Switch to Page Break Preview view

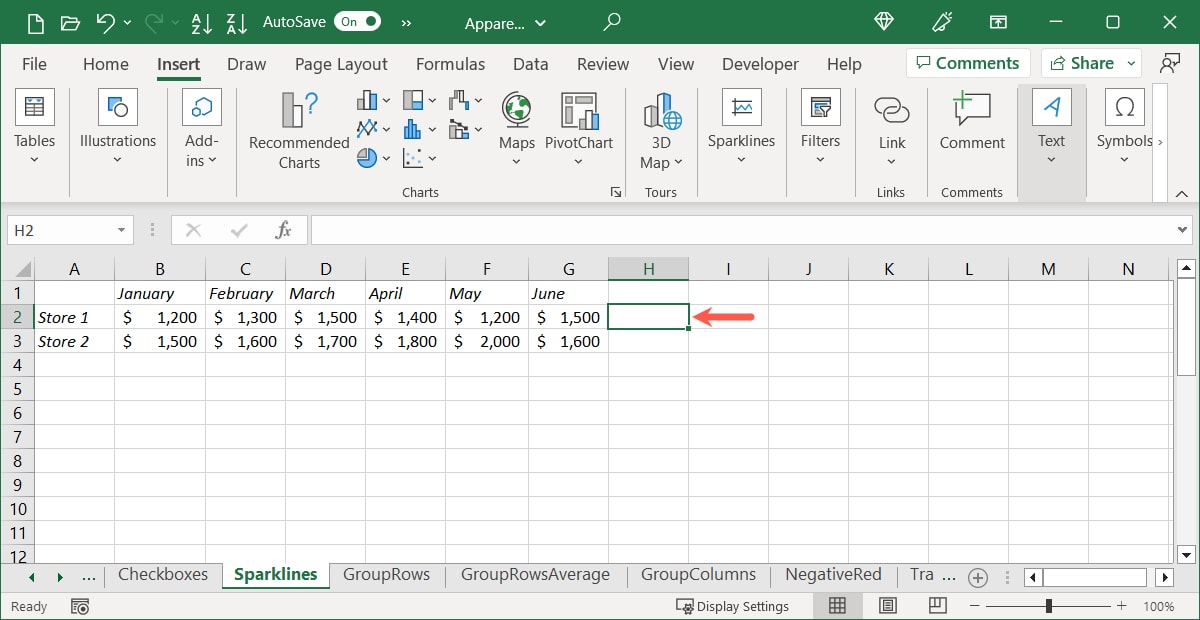(937, 605)
